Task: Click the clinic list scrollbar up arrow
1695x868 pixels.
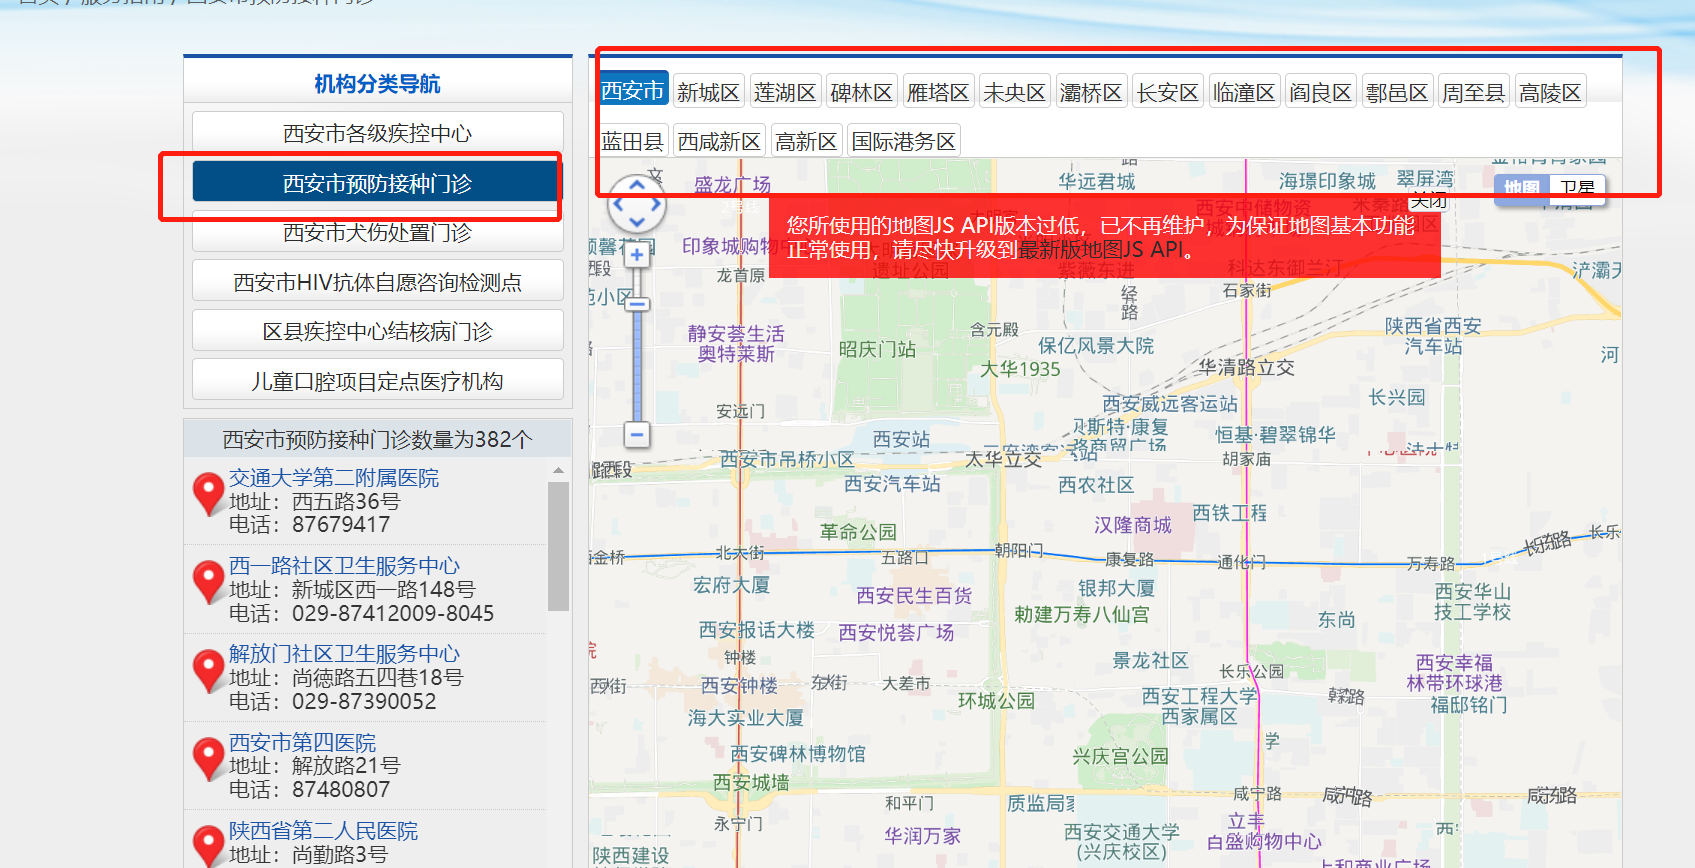Action: coord(558,470)
